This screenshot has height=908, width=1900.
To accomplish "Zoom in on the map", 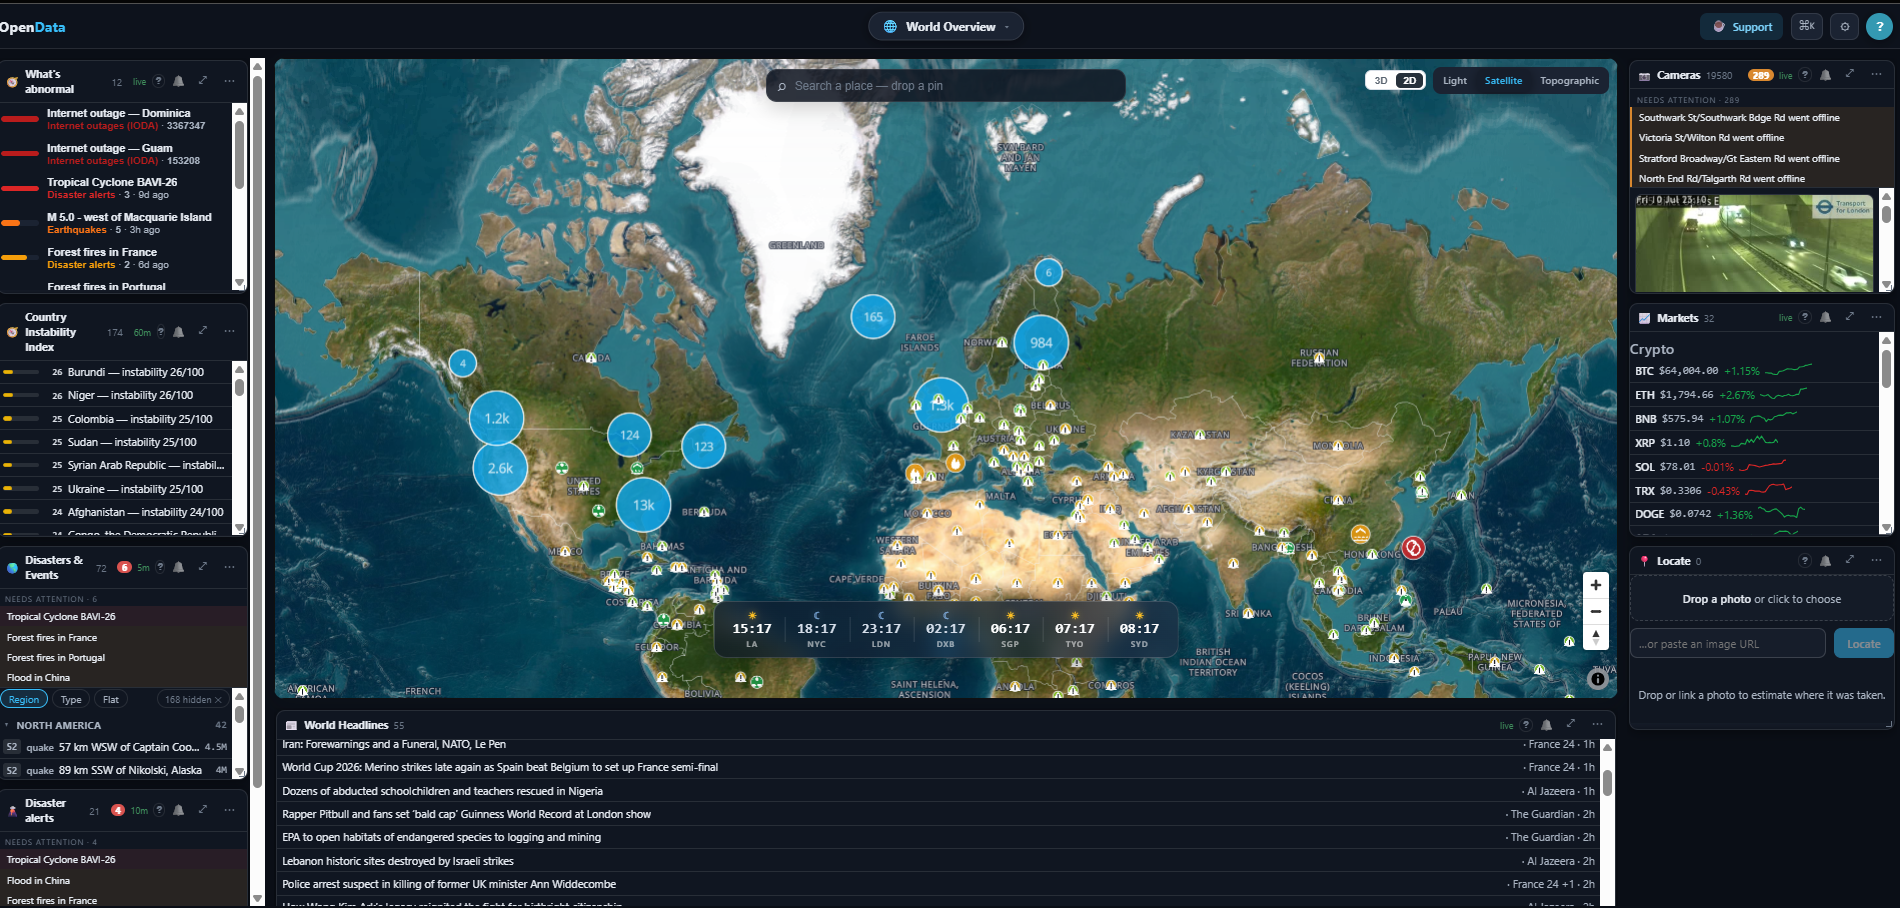I will click(1596, 585).
